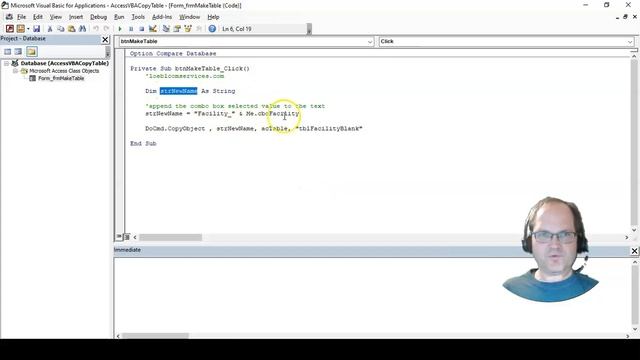Viewport: 640px width, 360px height.
Task: Click the Private Sub btnMakeTable_Click() line
Action: (x=190, y=69)
